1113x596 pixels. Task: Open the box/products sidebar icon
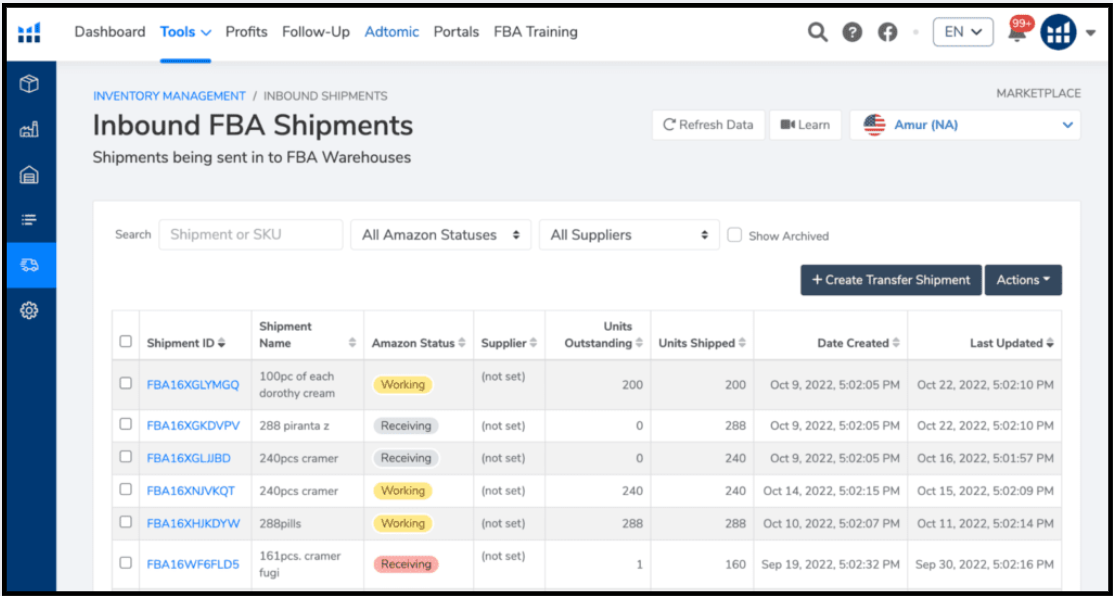pyautogui.click(x=29, y=85)
